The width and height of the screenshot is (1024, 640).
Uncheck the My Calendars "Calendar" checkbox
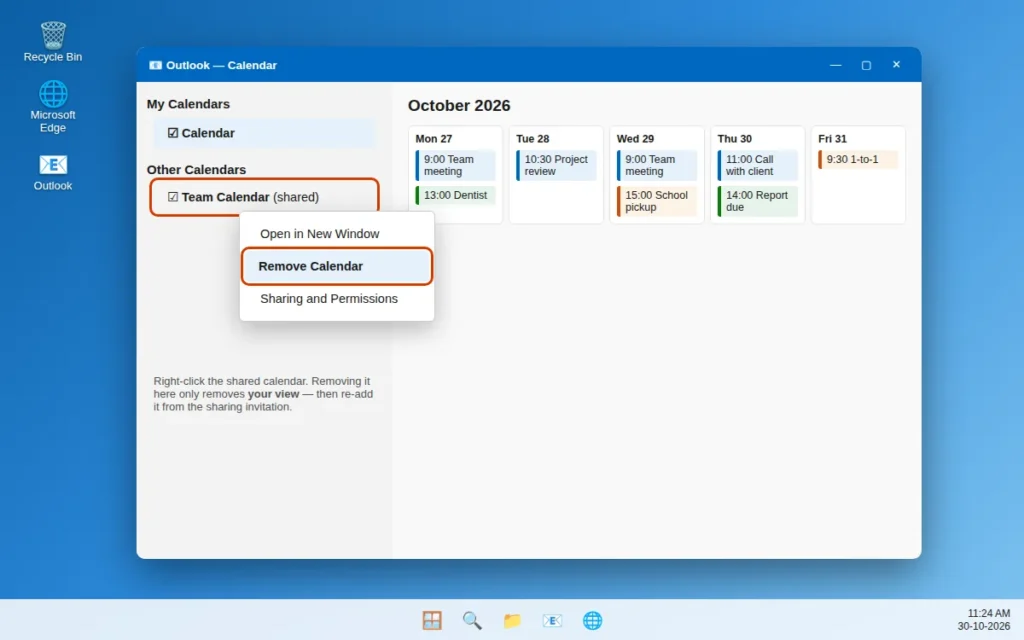[x=172, y=133]
